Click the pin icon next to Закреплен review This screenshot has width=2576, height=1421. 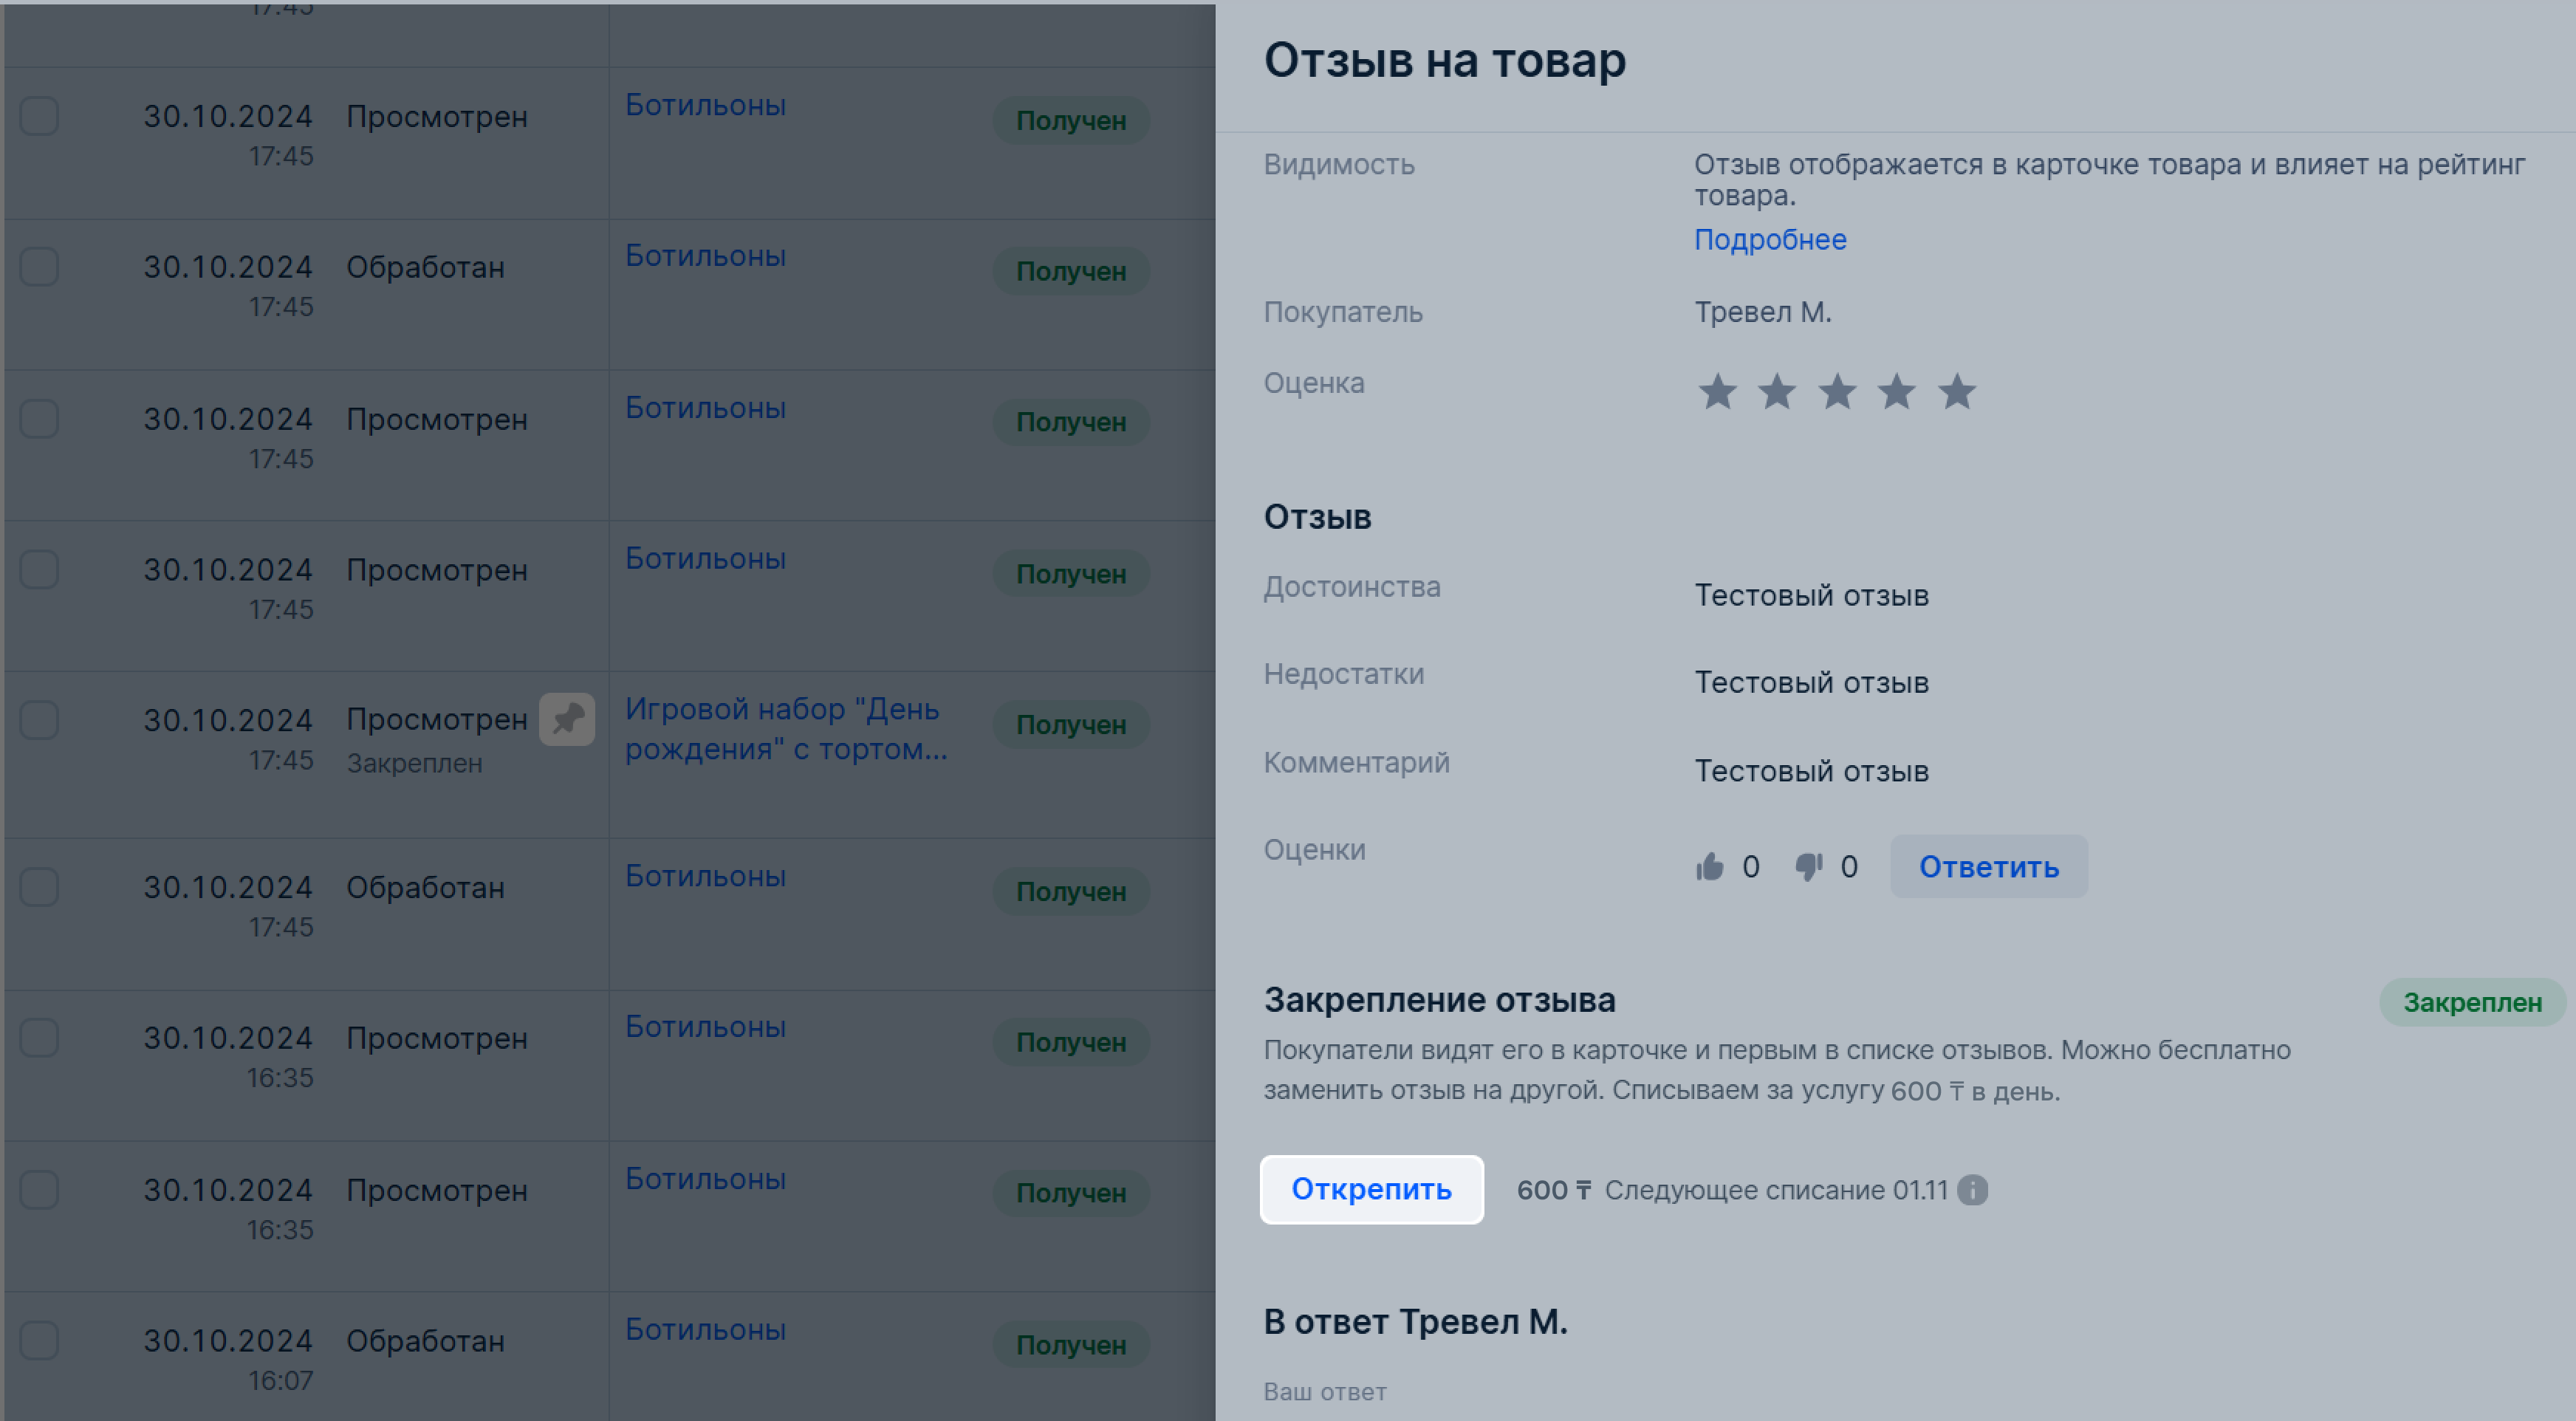[567, 719]
